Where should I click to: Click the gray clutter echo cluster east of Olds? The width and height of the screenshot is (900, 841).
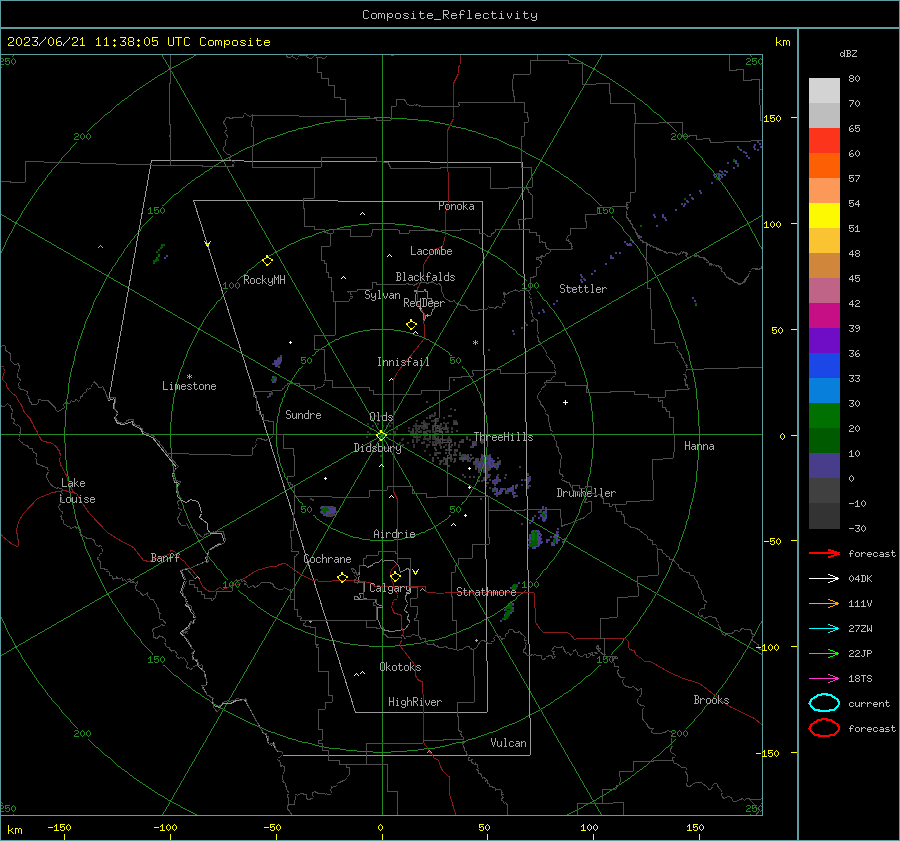tap(435, 435)
